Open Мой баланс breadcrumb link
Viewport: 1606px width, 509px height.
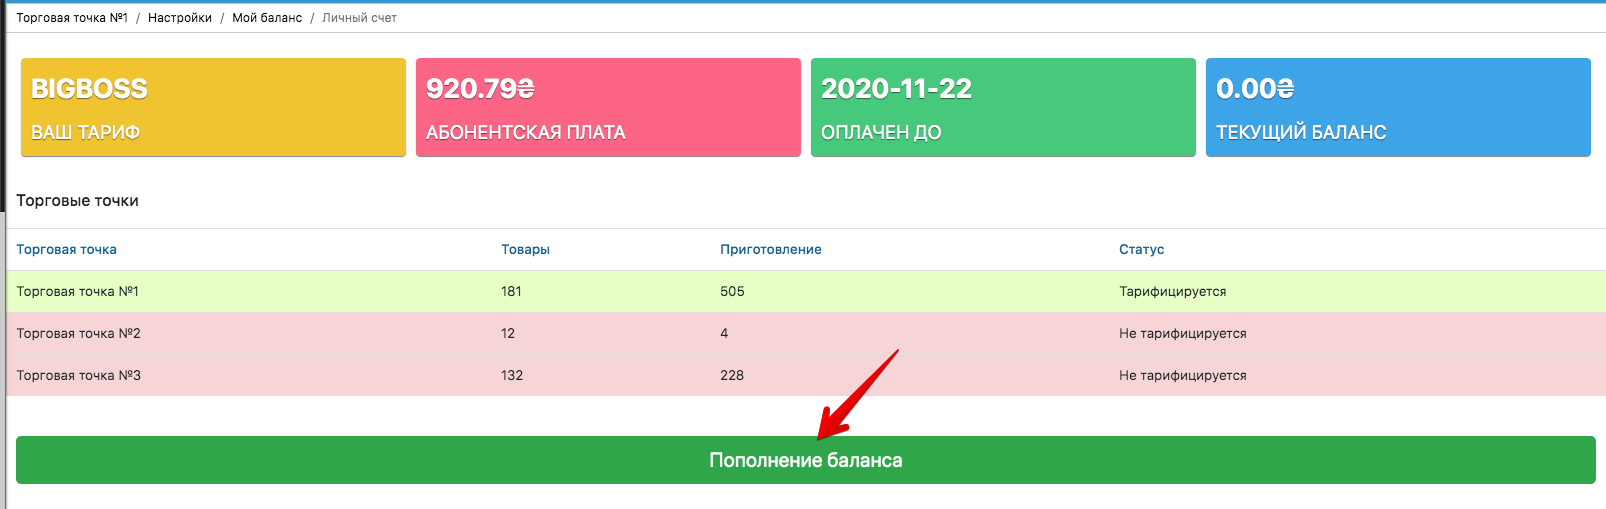coord(267,18)
